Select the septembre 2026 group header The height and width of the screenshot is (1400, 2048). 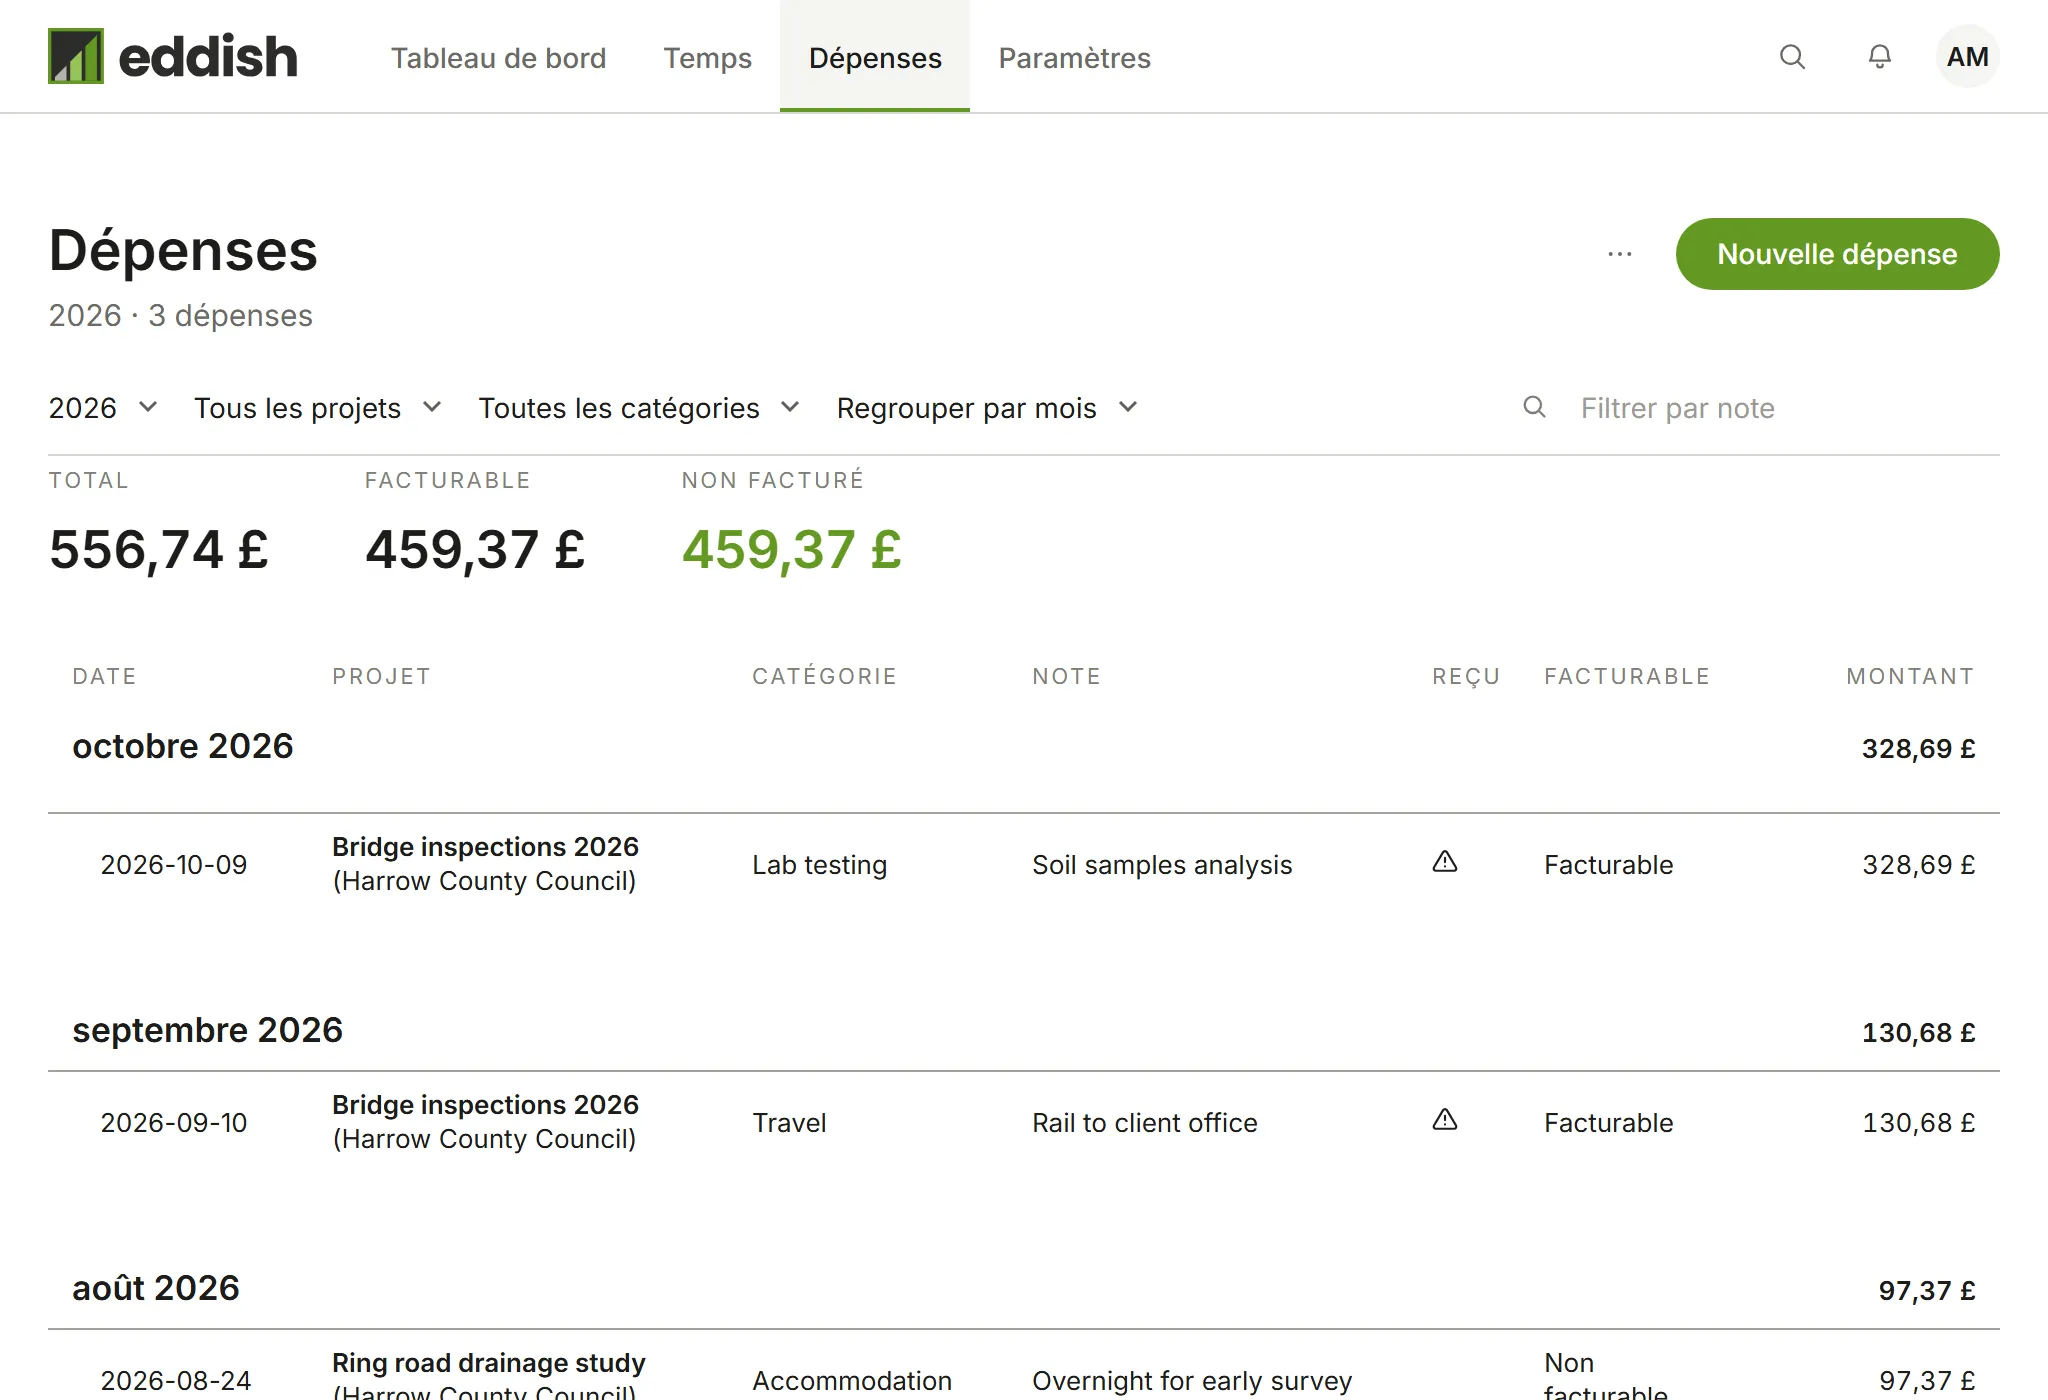(x=1023, y=1031)
